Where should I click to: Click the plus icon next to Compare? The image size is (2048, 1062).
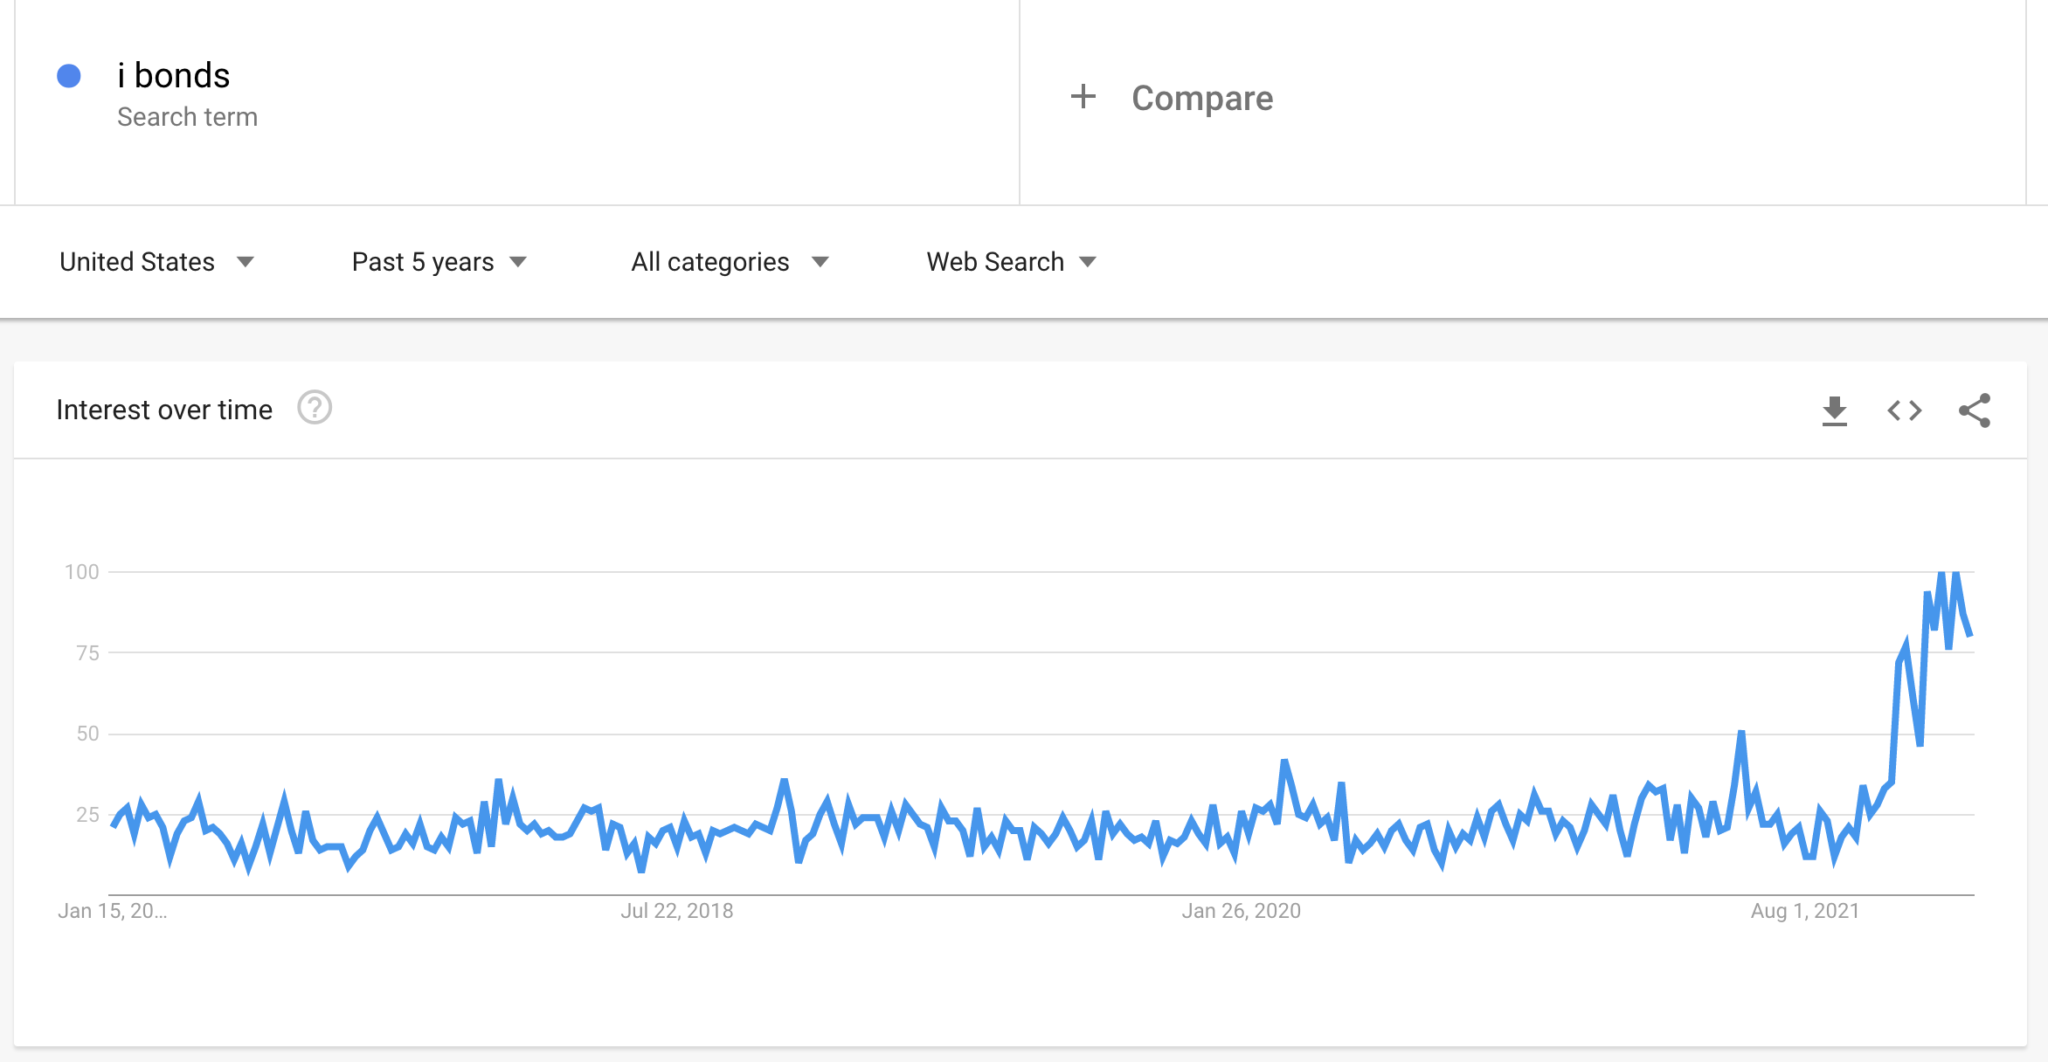[x=1083, y=97]
